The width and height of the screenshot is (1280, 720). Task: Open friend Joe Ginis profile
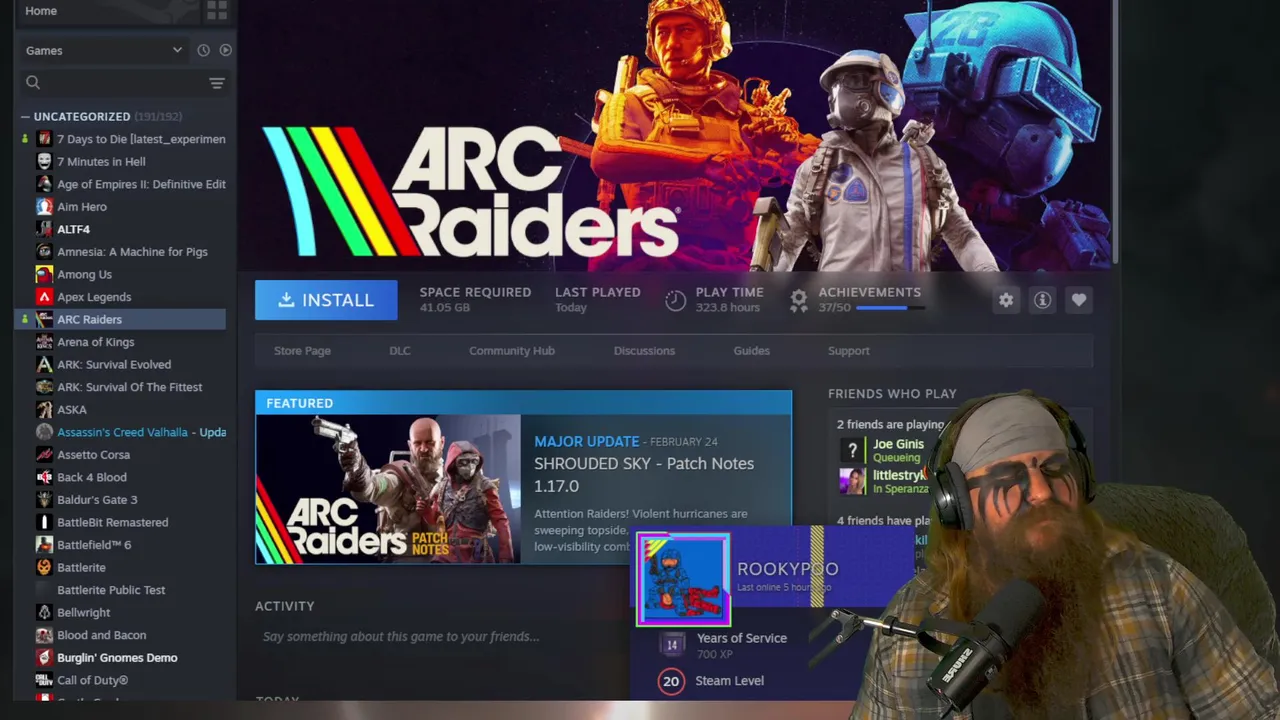898,444
